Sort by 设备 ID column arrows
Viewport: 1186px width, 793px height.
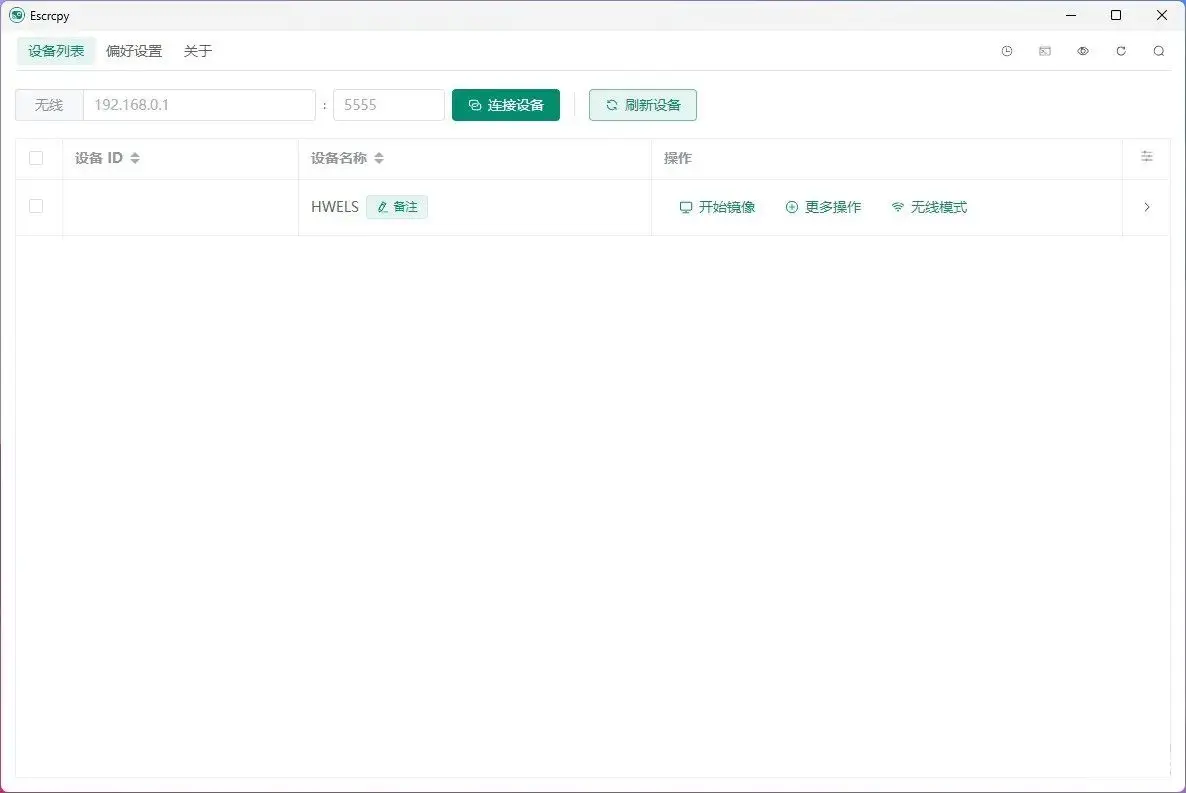135,158
